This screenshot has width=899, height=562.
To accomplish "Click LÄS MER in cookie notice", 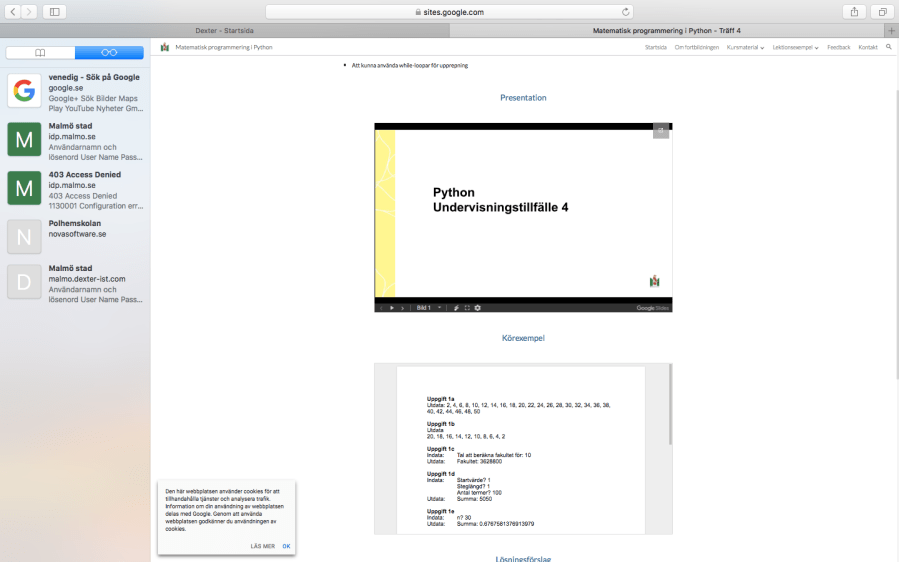I will pos(262,546).
